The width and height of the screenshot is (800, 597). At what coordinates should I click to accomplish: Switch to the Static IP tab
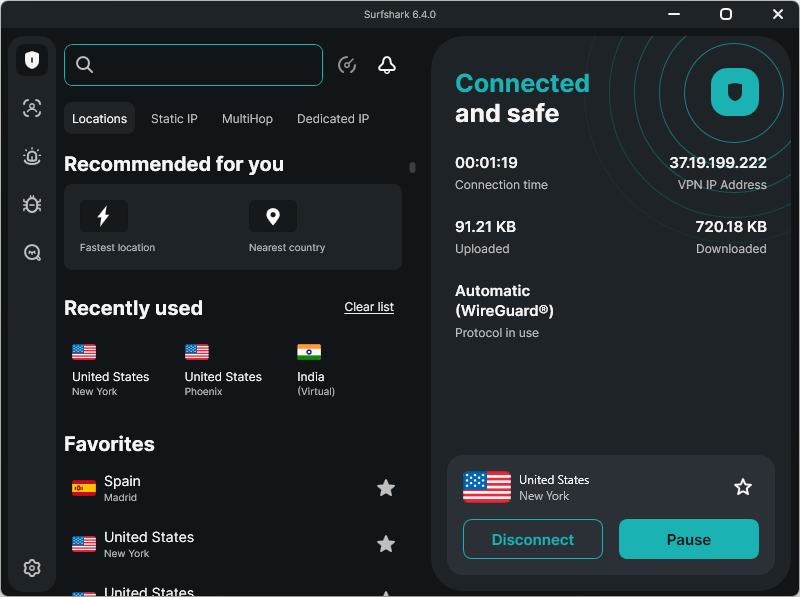174,118
